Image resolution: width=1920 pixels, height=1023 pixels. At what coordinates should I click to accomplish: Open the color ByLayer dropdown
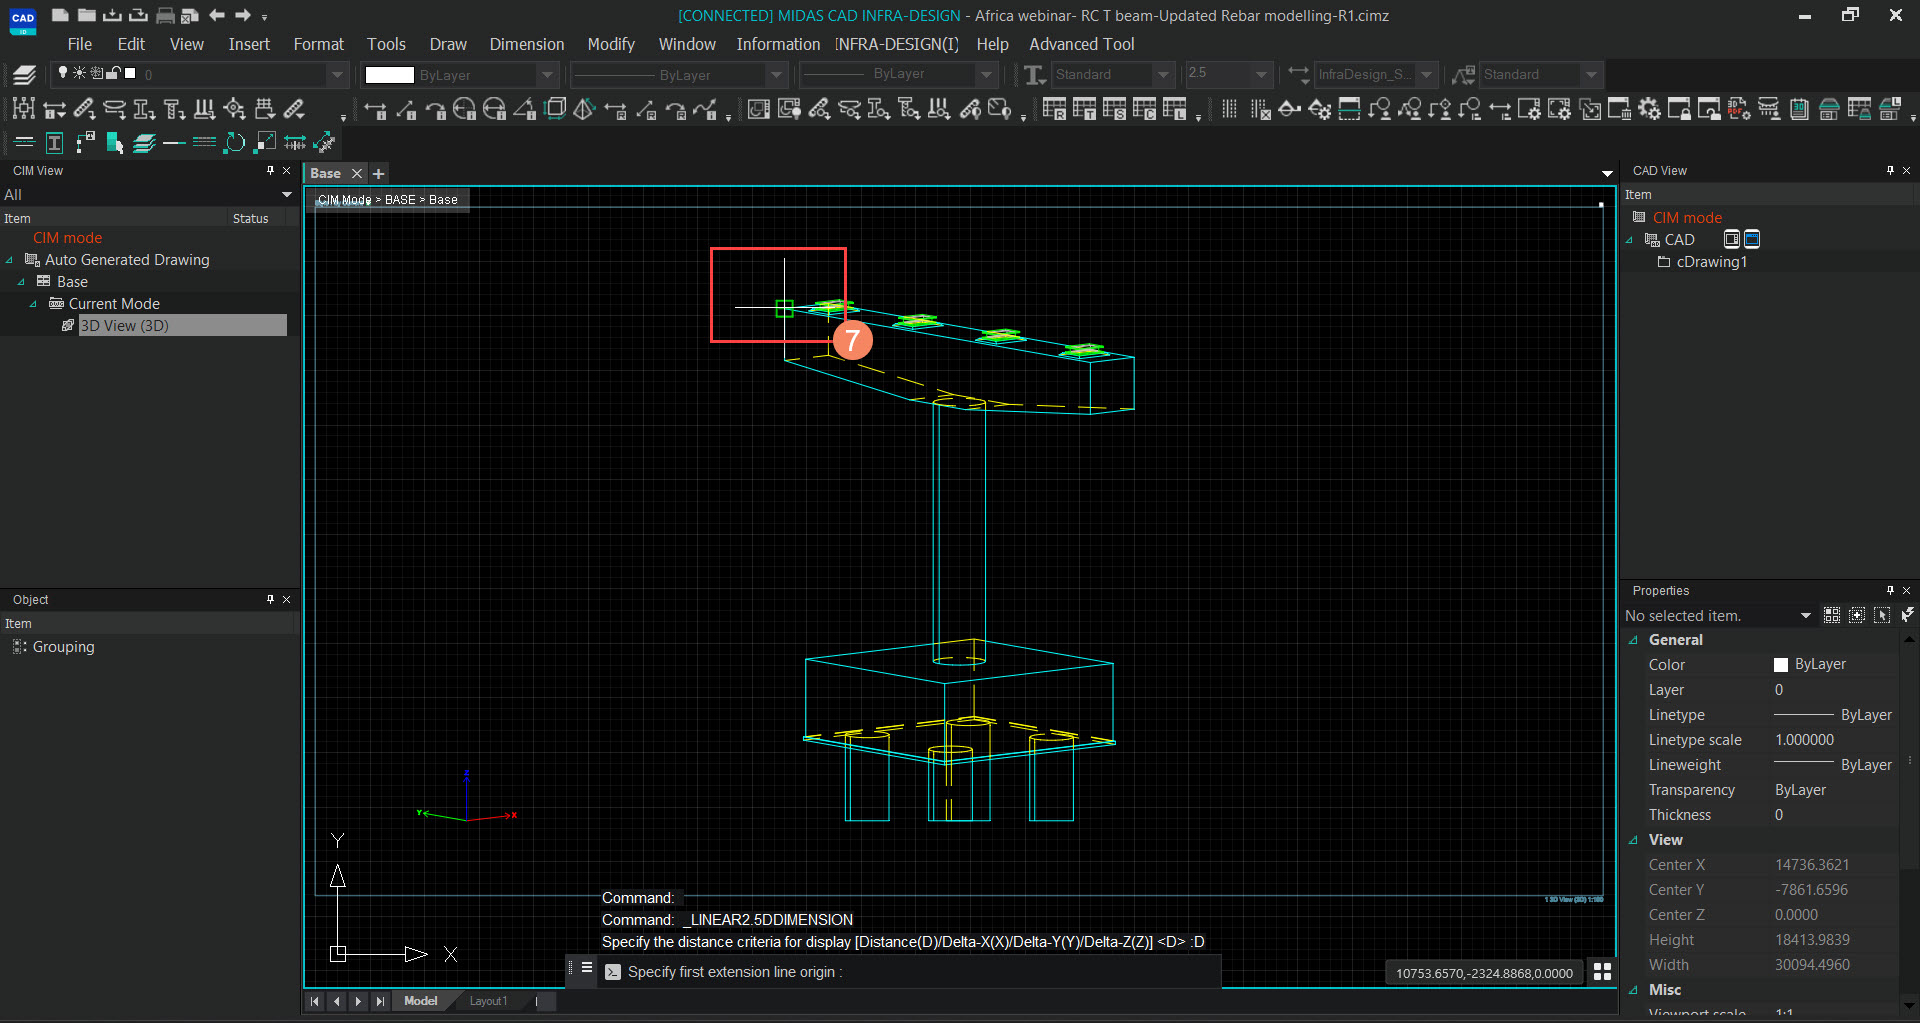coord(547,74)
